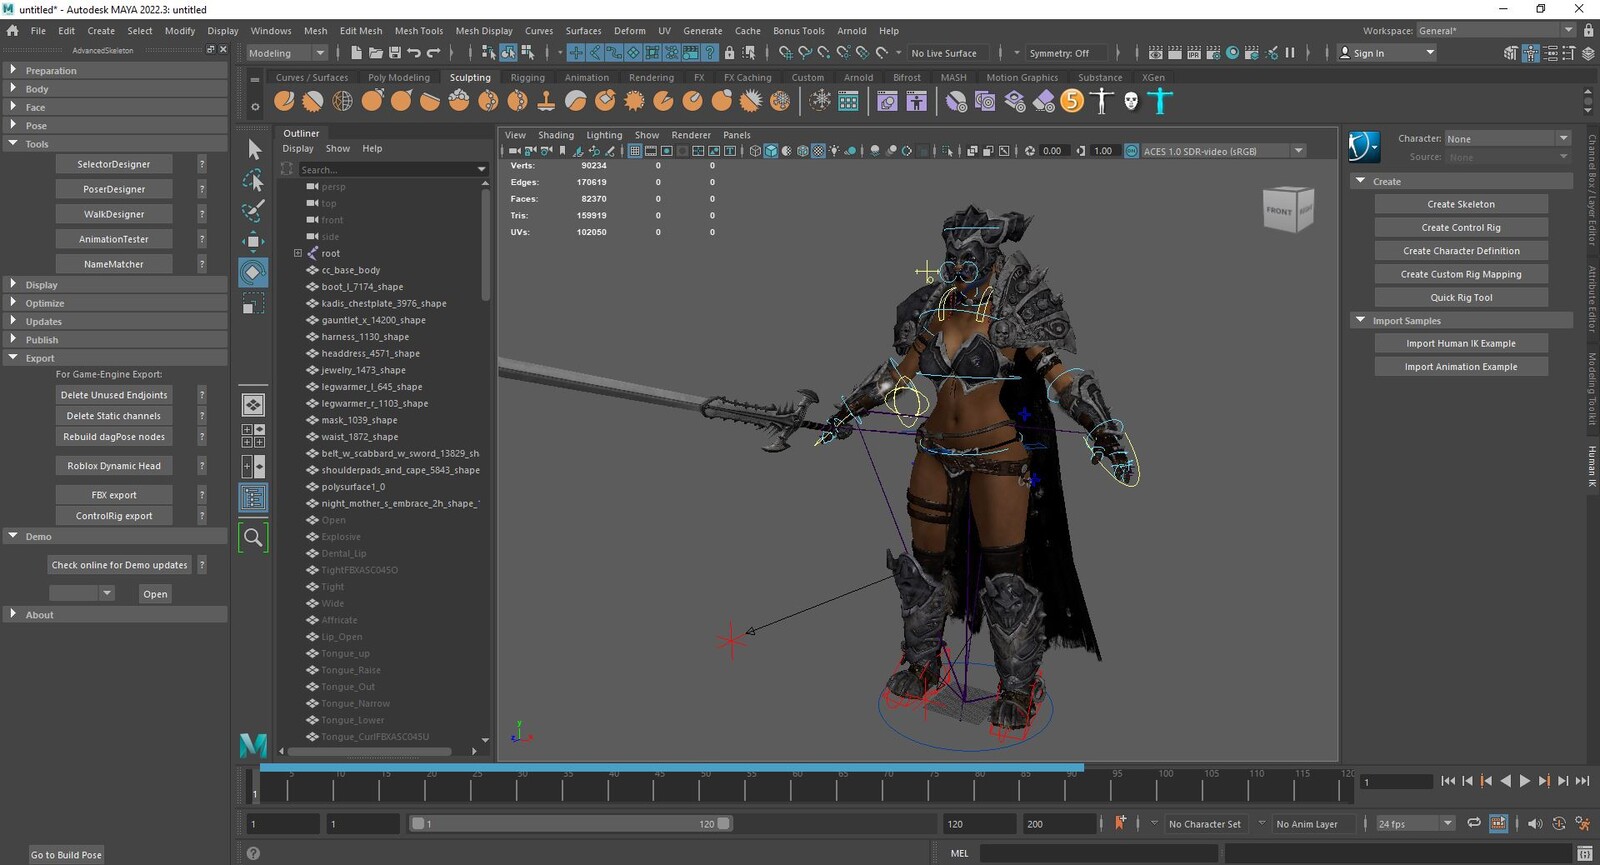This screenshot has width=1600, height=865.
Task: Choose the Move tool in the toolbox
Action: (x=254, y=241)
